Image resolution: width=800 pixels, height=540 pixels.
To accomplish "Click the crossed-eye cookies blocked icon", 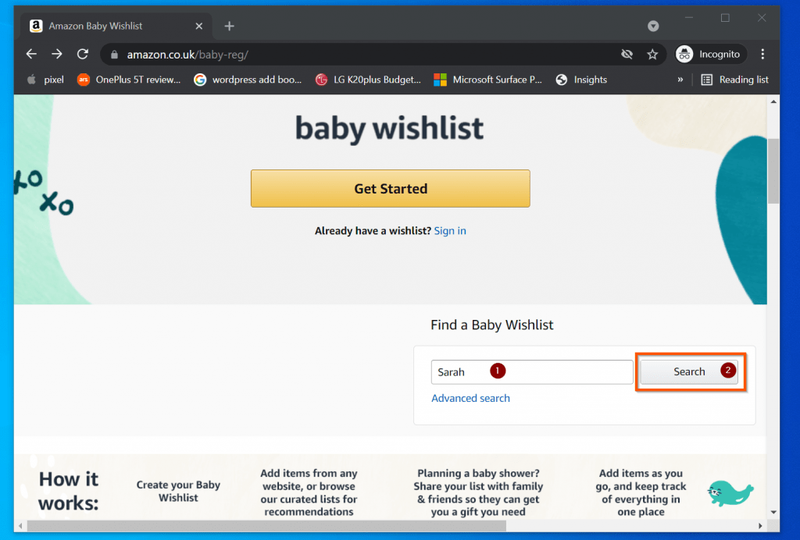I will 627,54.
